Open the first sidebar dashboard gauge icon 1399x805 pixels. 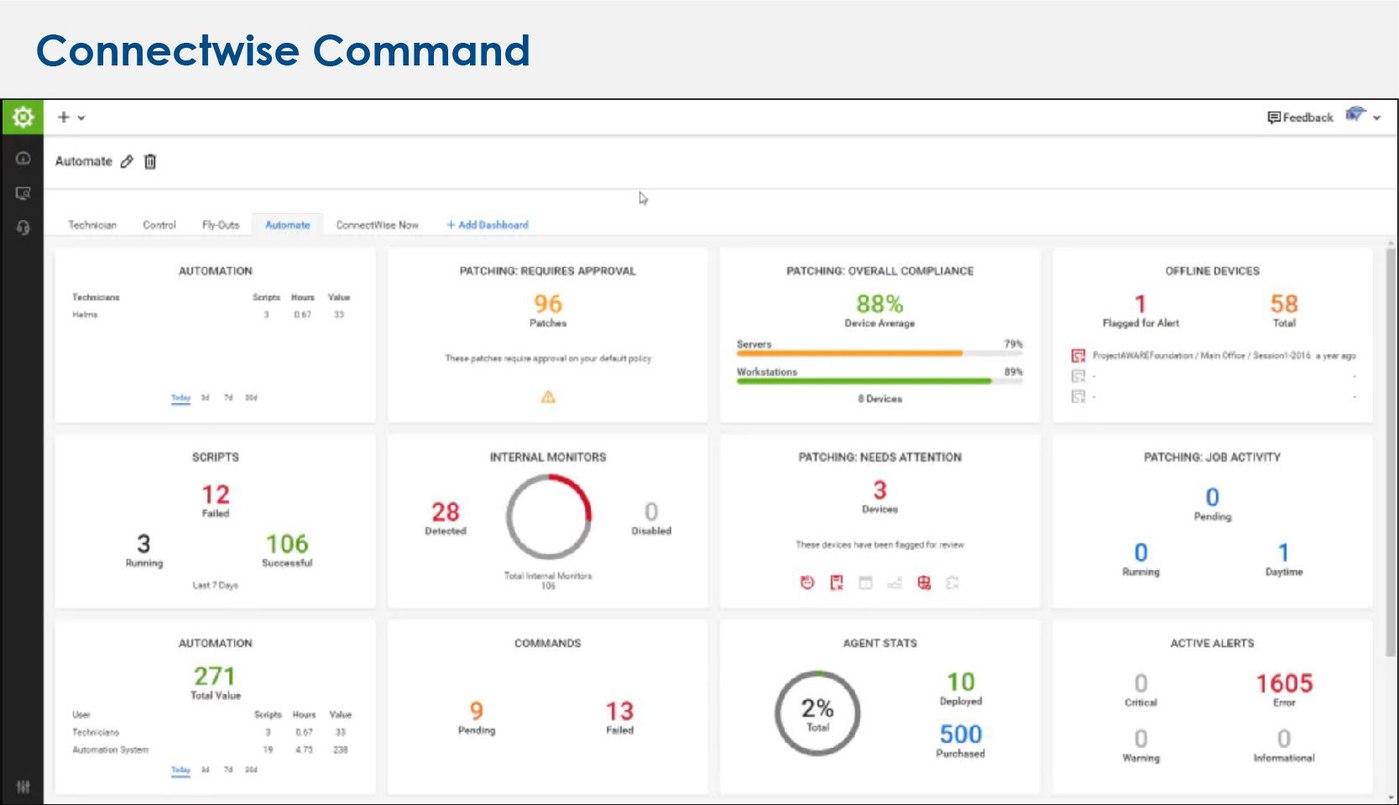tap(23, 159)
